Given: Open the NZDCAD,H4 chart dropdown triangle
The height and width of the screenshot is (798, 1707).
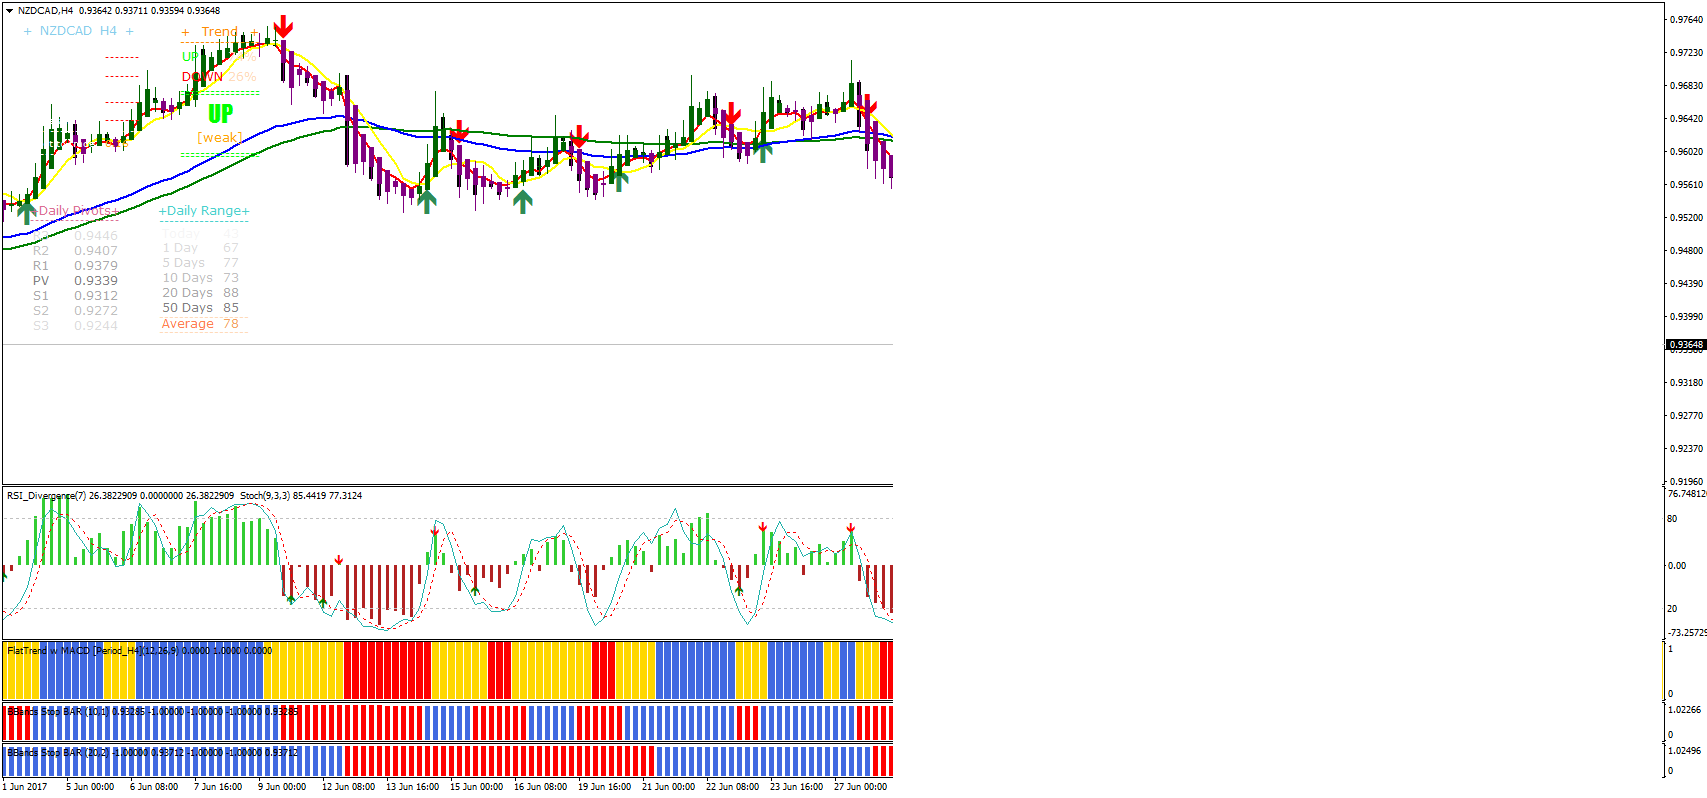Looking at the screenshot, I should [x=9, y=11].
